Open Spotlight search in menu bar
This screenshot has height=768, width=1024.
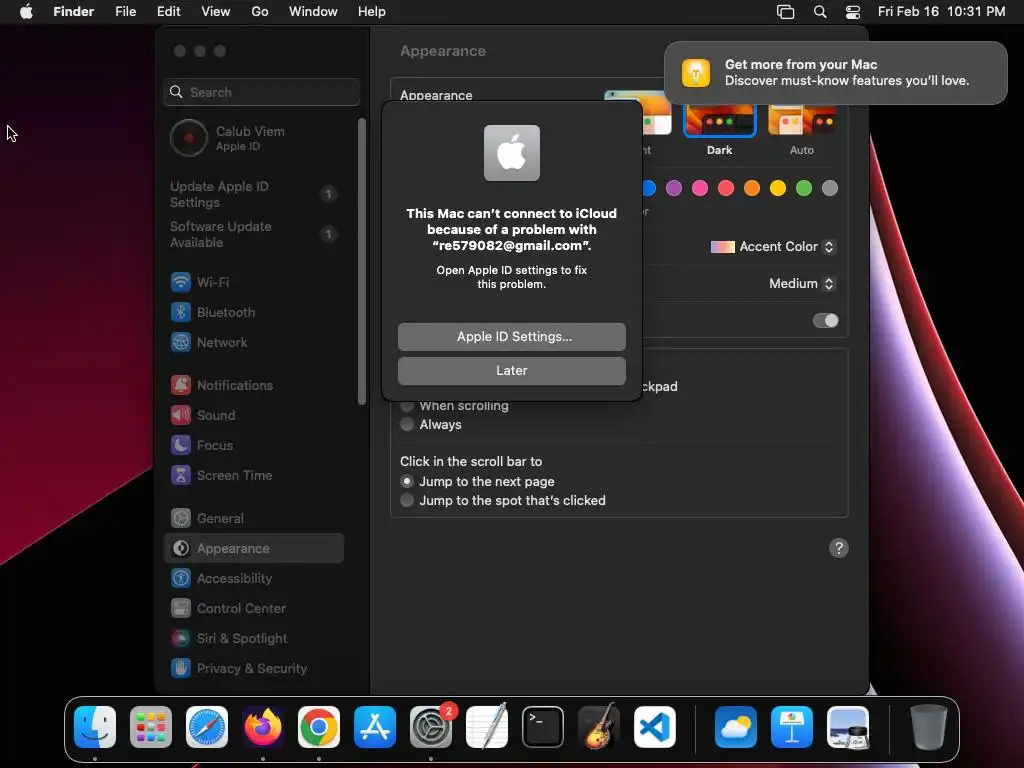[x=820, y=11]
